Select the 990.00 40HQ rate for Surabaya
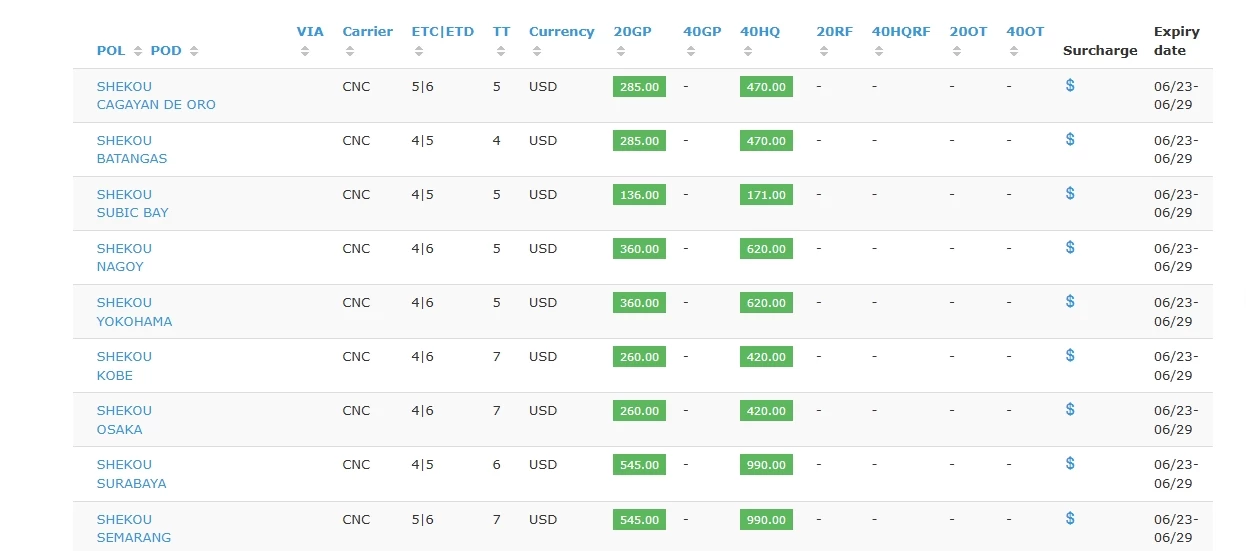 (766, 465)
